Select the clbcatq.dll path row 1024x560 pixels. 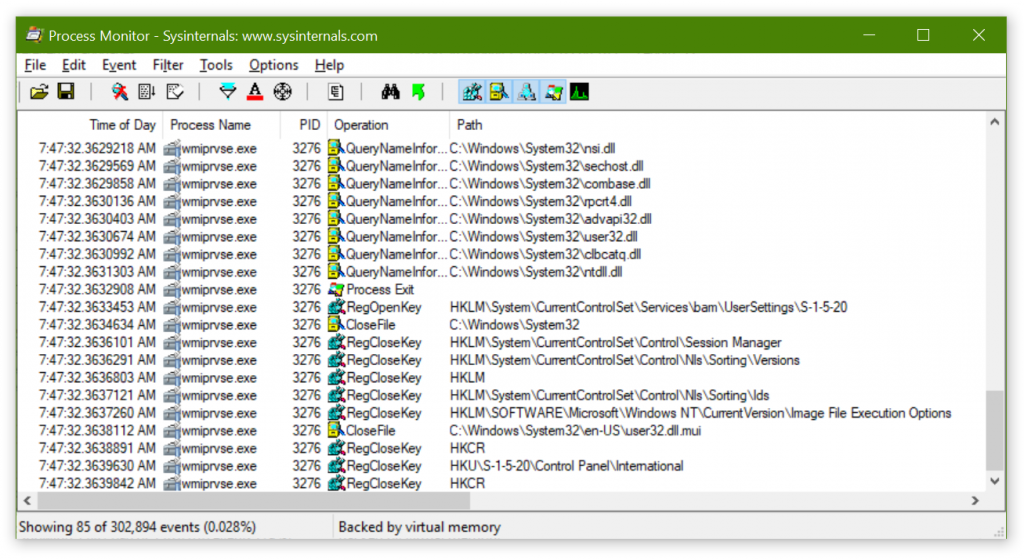tap(501, 254)
